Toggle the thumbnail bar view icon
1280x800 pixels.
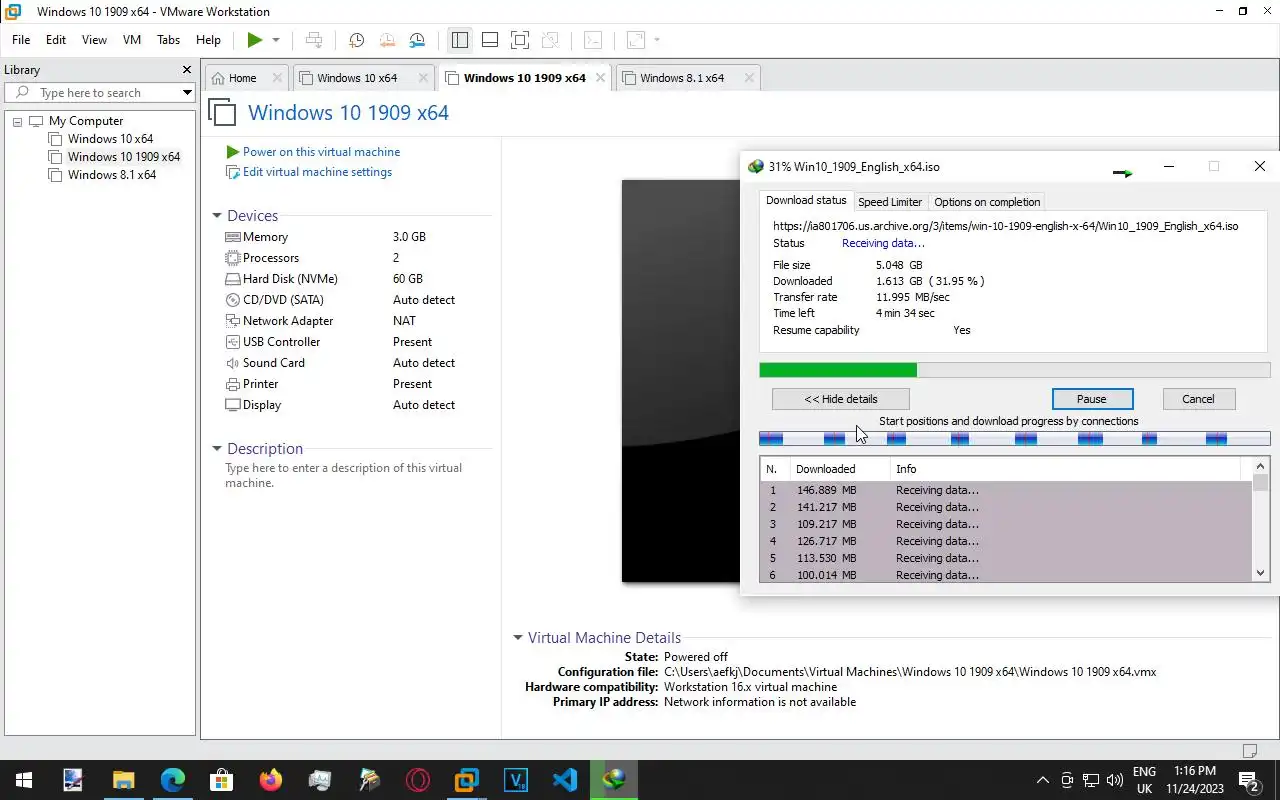(x=490, y=40)
